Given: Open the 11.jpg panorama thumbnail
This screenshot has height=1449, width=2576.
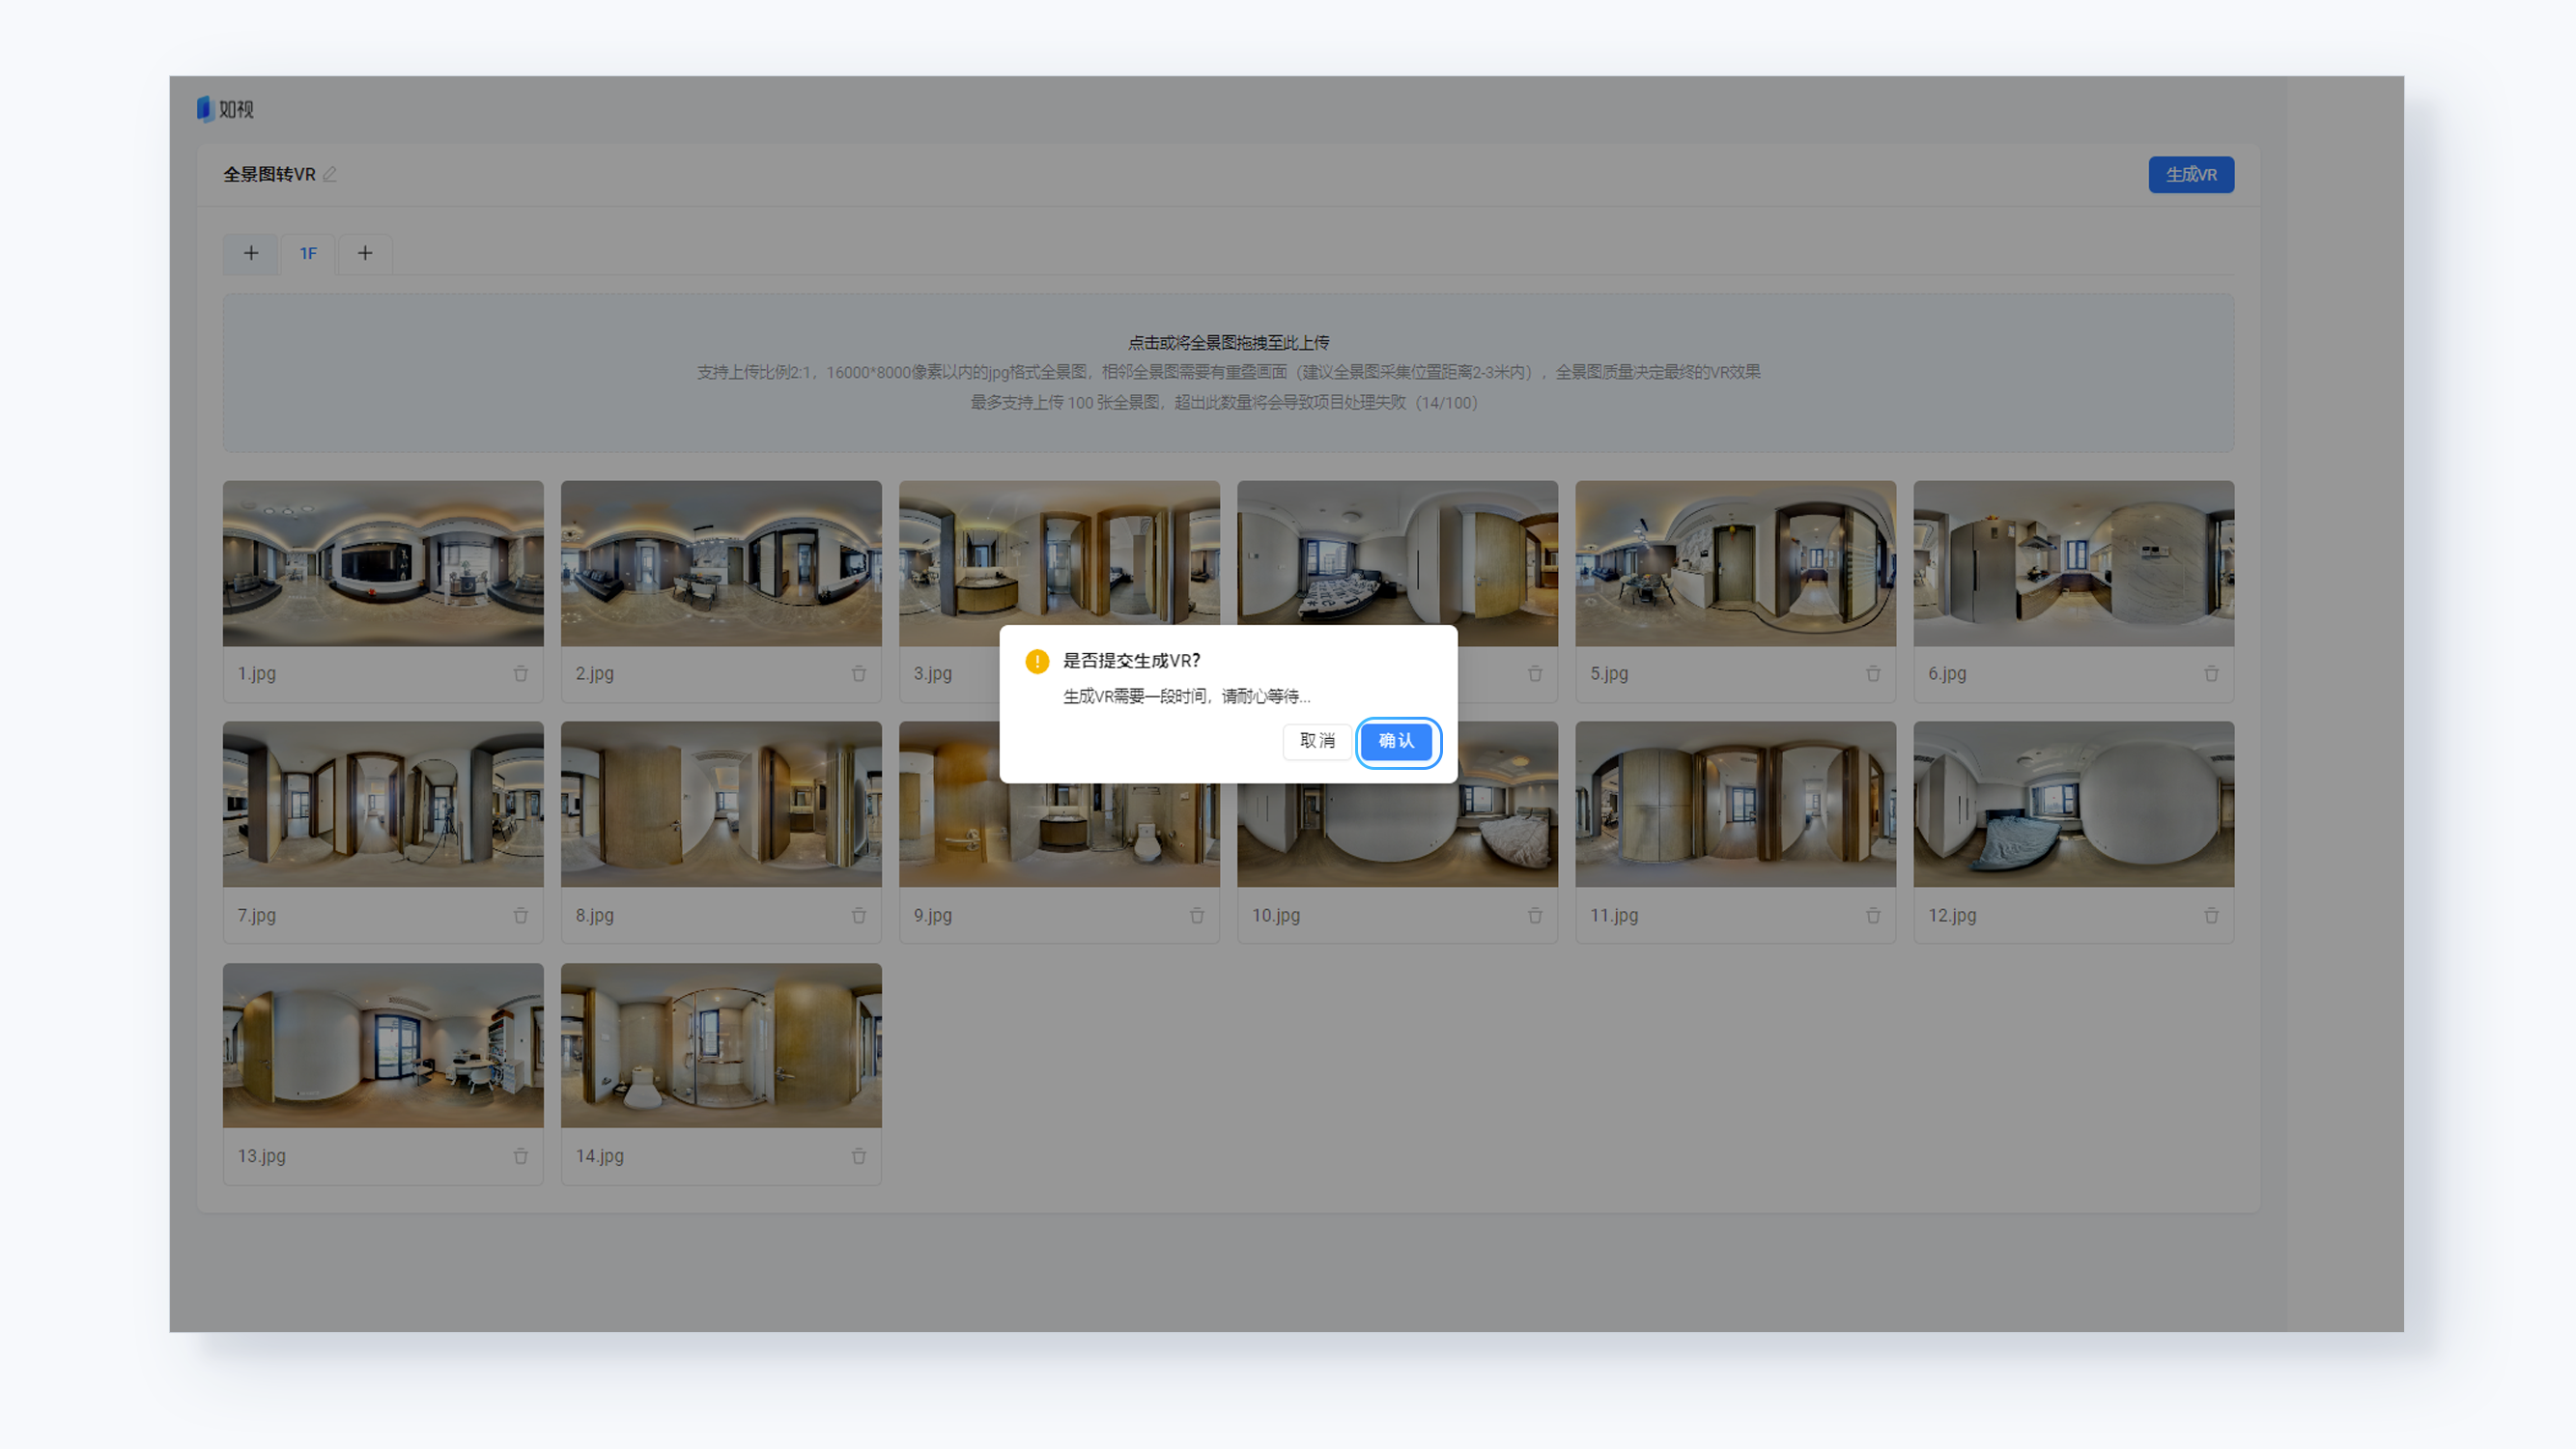Looking at the screenshot, I should pyautogui.click(x=1735, y=804).
